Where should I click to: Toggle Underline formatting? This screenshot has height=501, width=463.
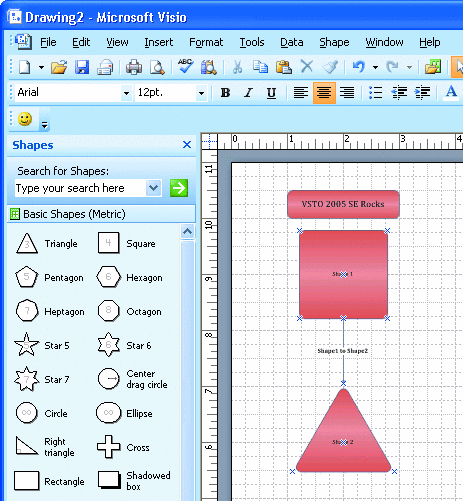click(x=271, y=93)
